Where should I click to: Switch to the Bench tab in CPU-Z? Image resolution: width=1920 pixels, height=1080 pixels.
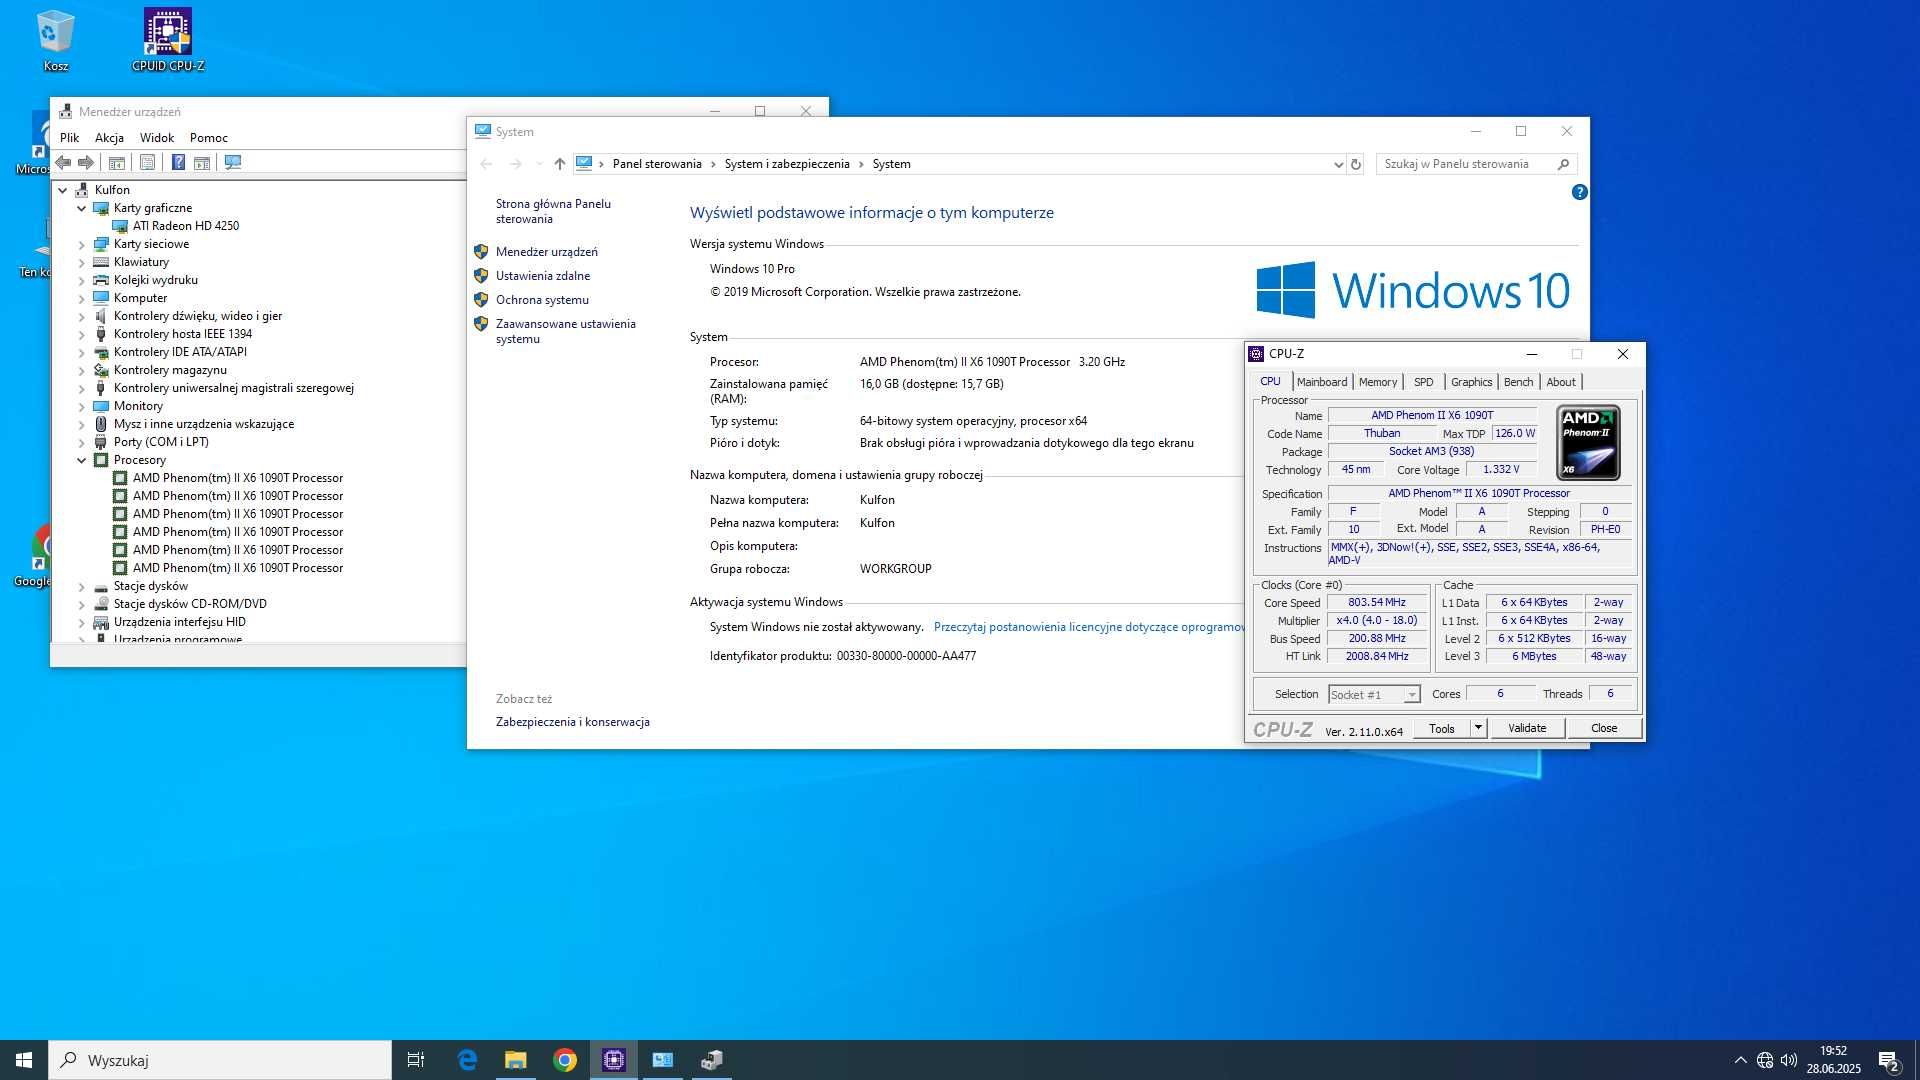(x=1518, y=382)
